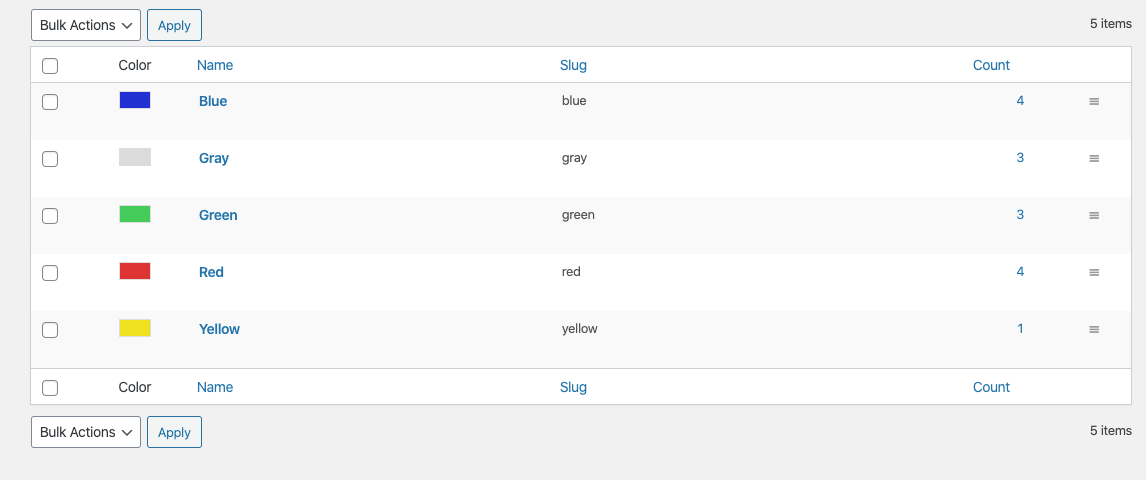Check the Blue row checkbox

(x=51, y=102)
